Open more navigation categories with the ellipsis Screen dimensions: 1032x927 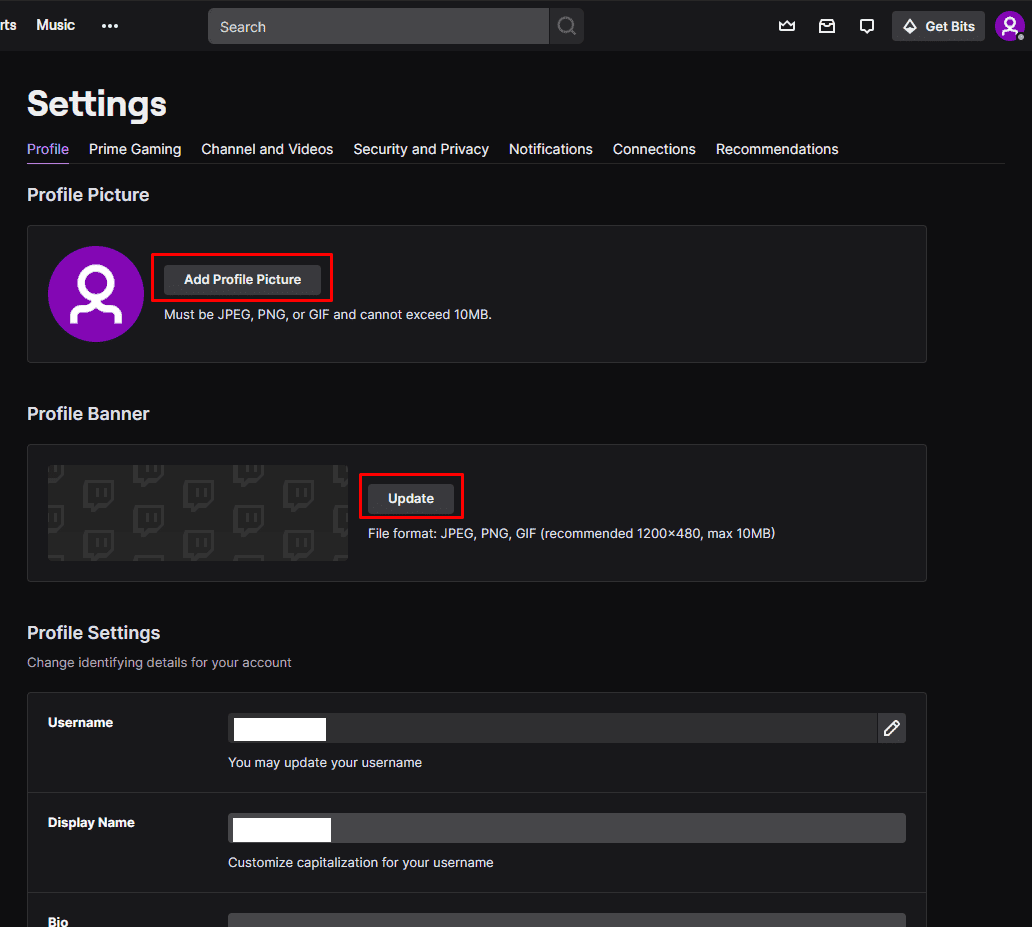pyautogui.click(x=110, y=26)
